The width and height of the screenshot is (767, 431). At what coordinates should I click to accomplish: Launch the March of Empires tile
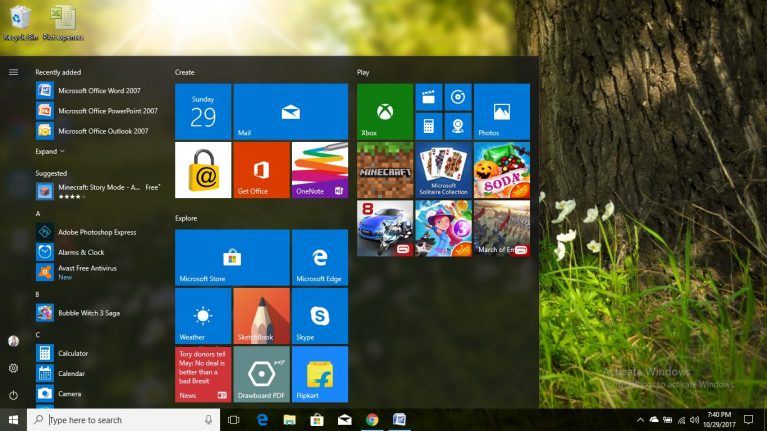click(502, 228)
